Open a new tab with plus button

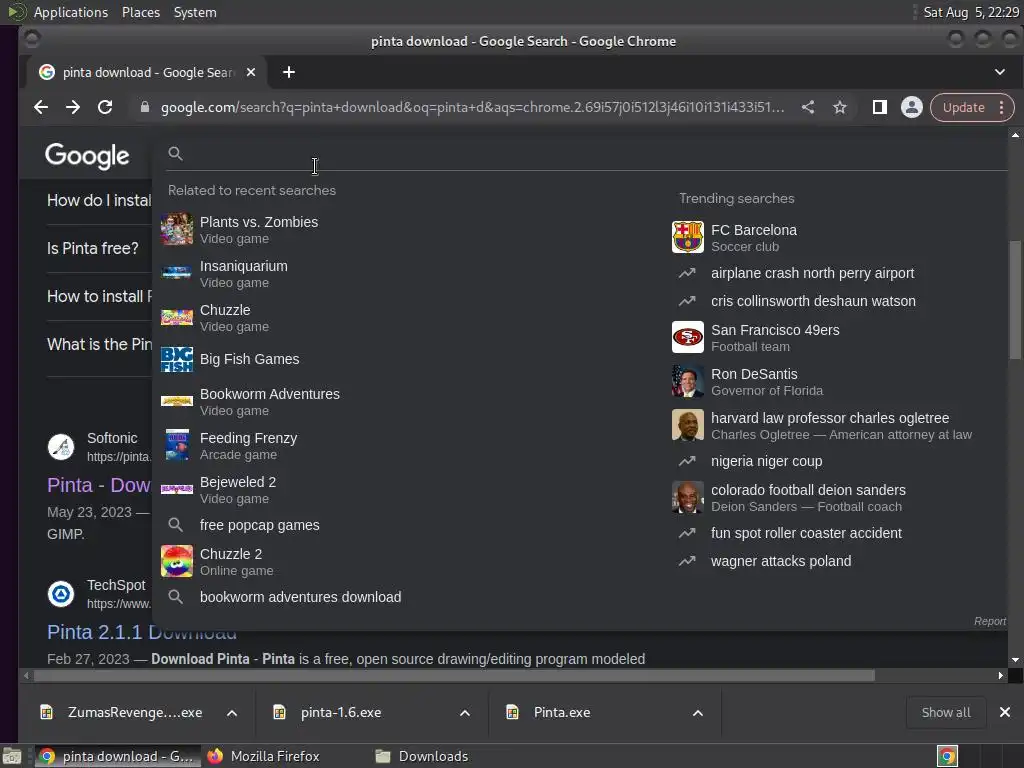point(289,72)
